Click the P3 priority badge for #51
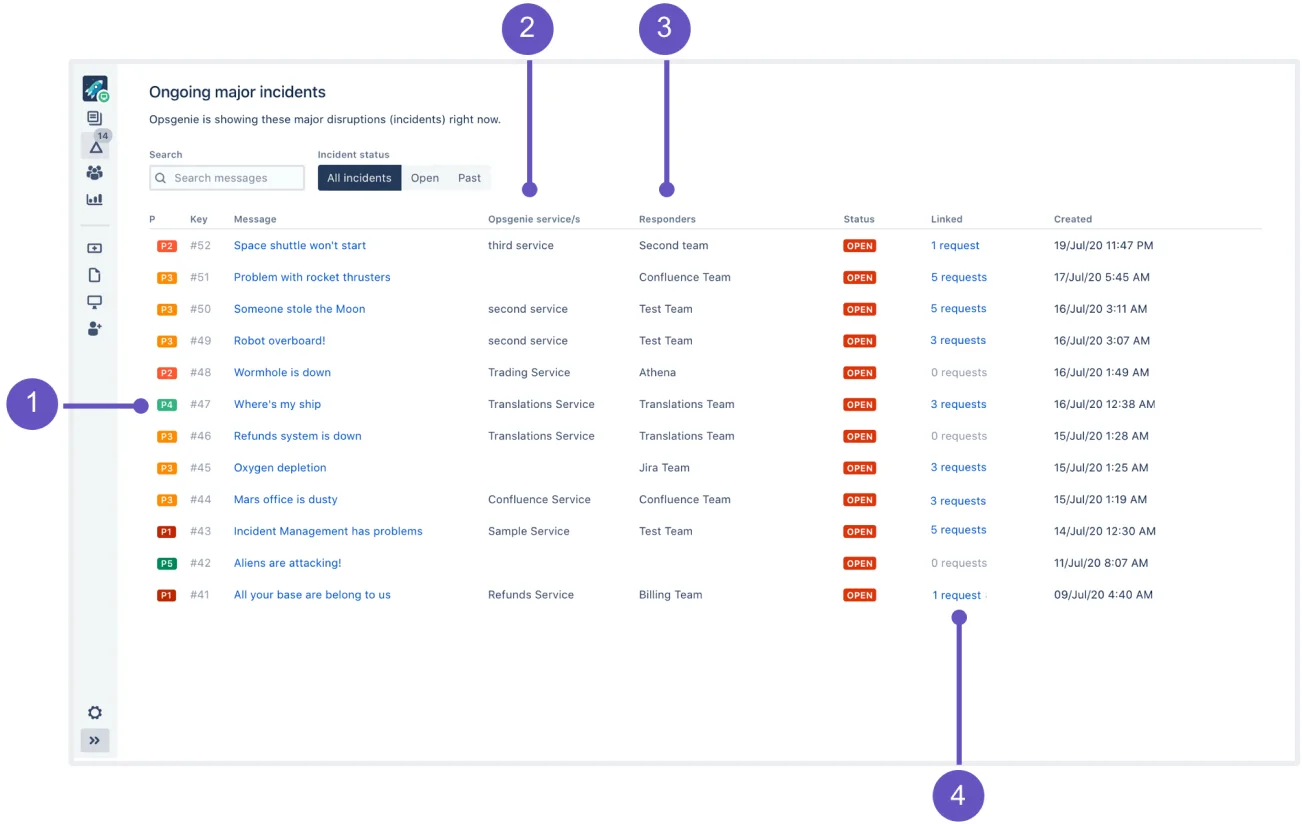The image size is (1302, 824). [x=167, y=278]
